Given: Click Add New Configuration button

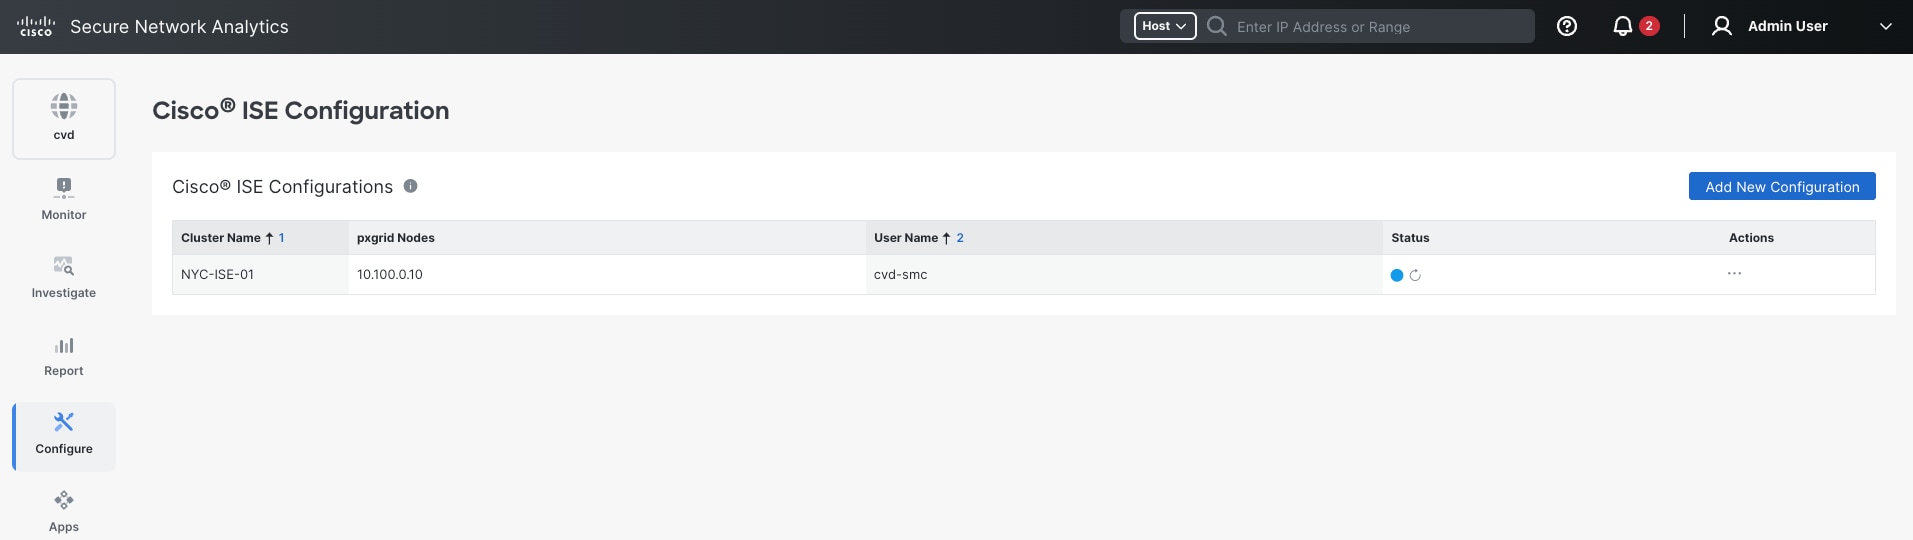Looking at the screenshot, I should click(1782, 186).
